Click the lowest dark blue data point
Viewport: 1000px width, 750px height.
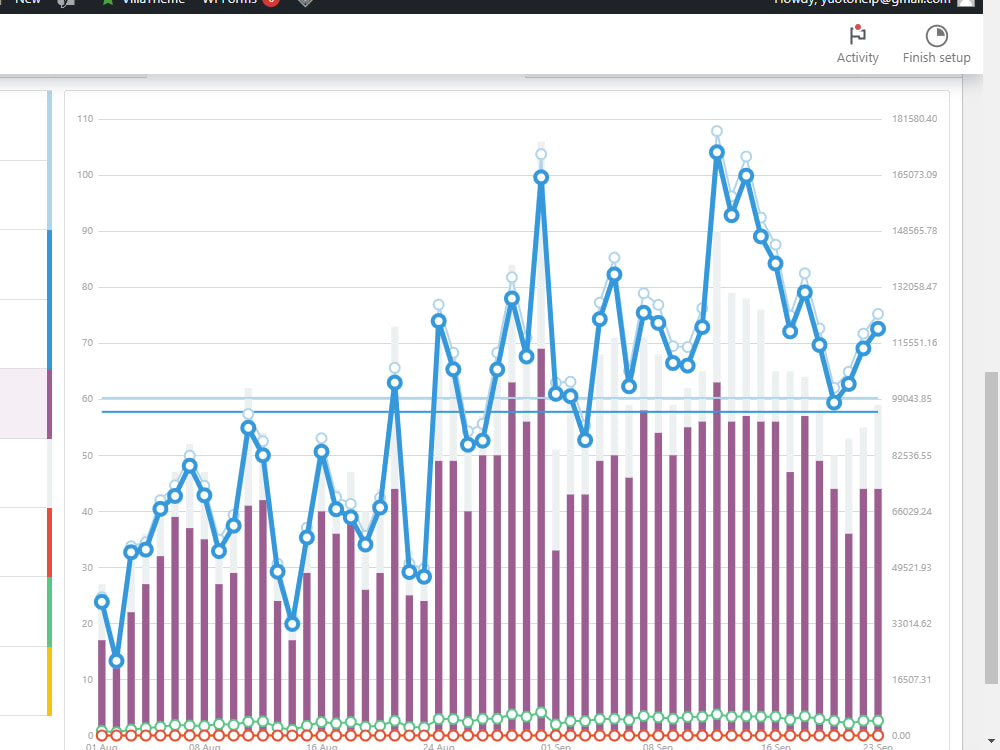[116, 661]
